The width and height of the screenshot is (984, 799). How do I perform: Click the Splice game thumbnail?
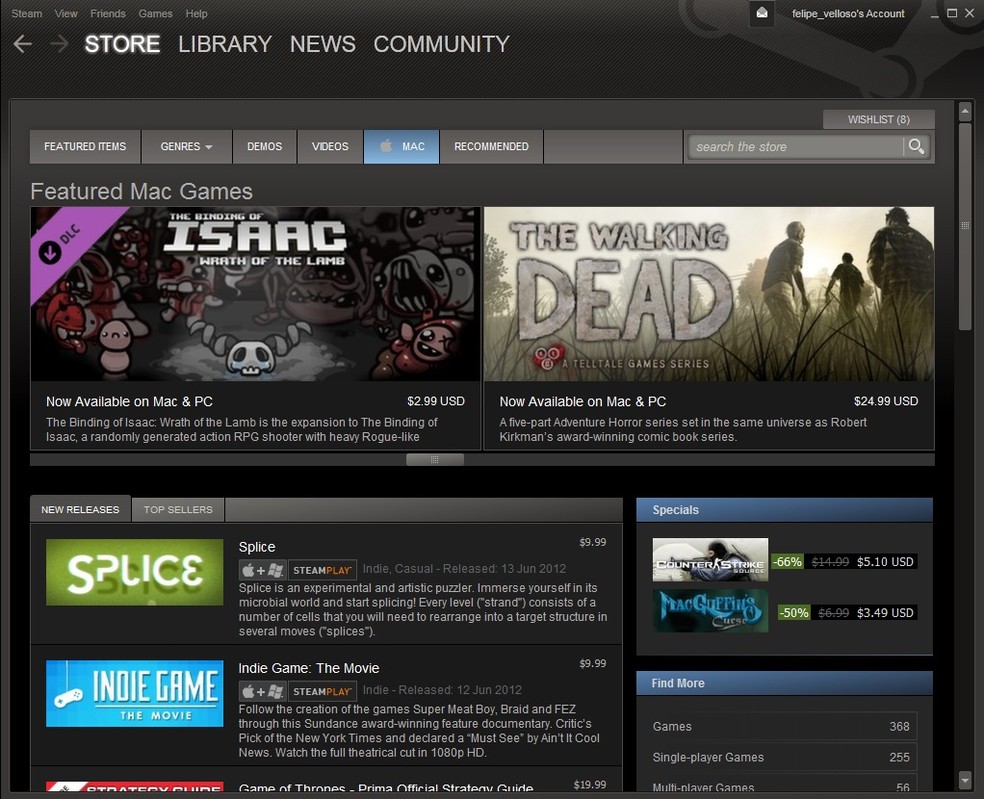[134, 572]
